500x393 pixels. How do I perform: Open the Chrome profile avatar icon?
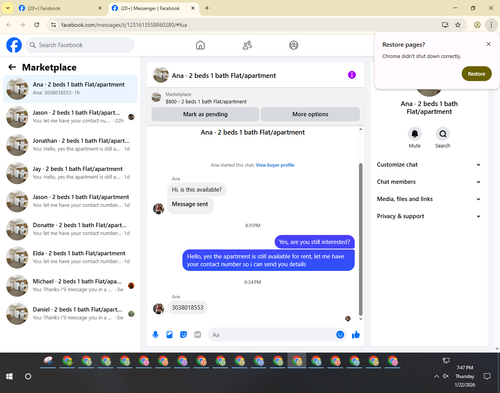(x=477, y=25)
